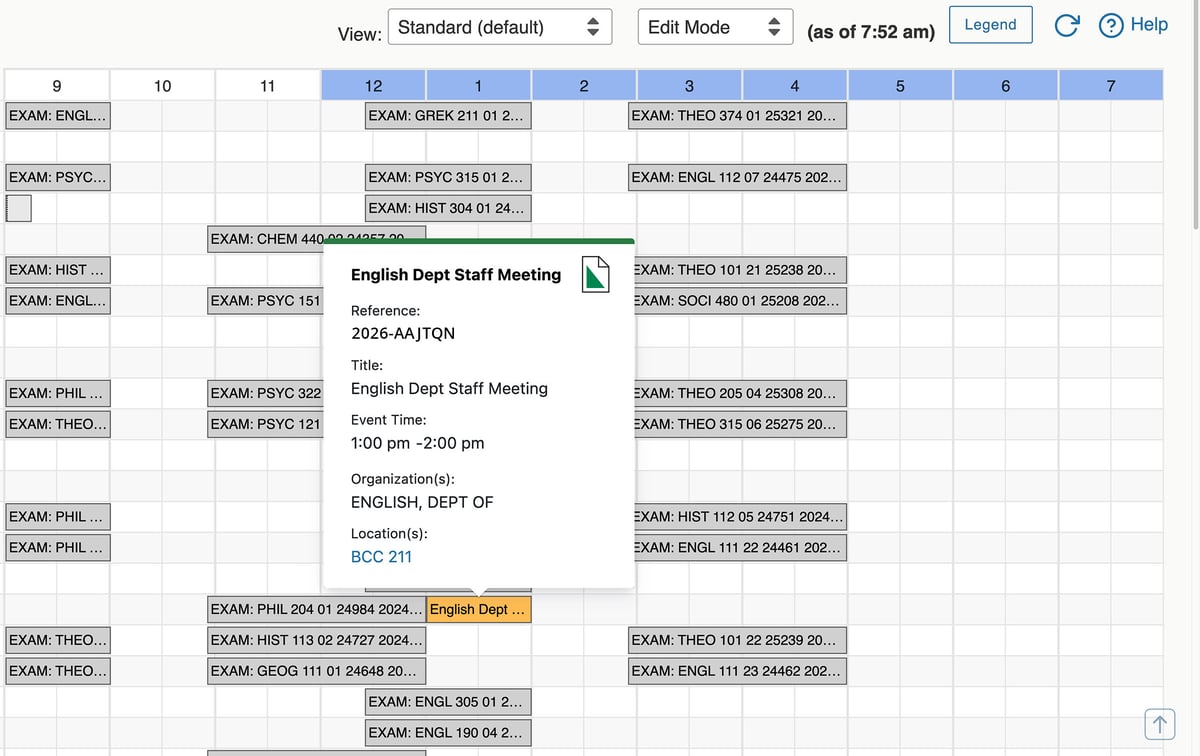Open EXAM: ENGL 305 01 event

(448, 702)
